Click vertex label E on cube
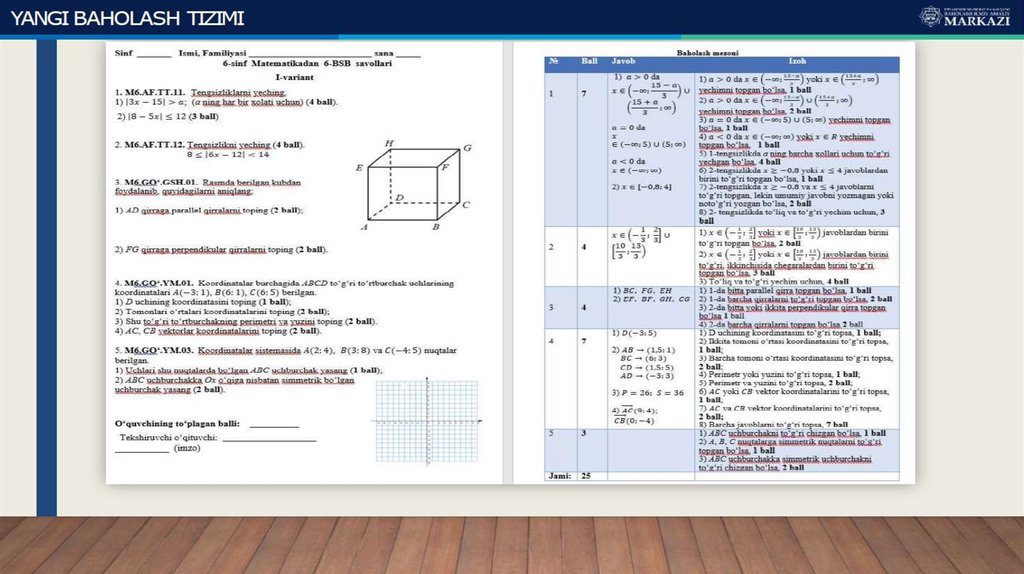The height and width of the screenshot is (574, 1024). tap(359, 168)
